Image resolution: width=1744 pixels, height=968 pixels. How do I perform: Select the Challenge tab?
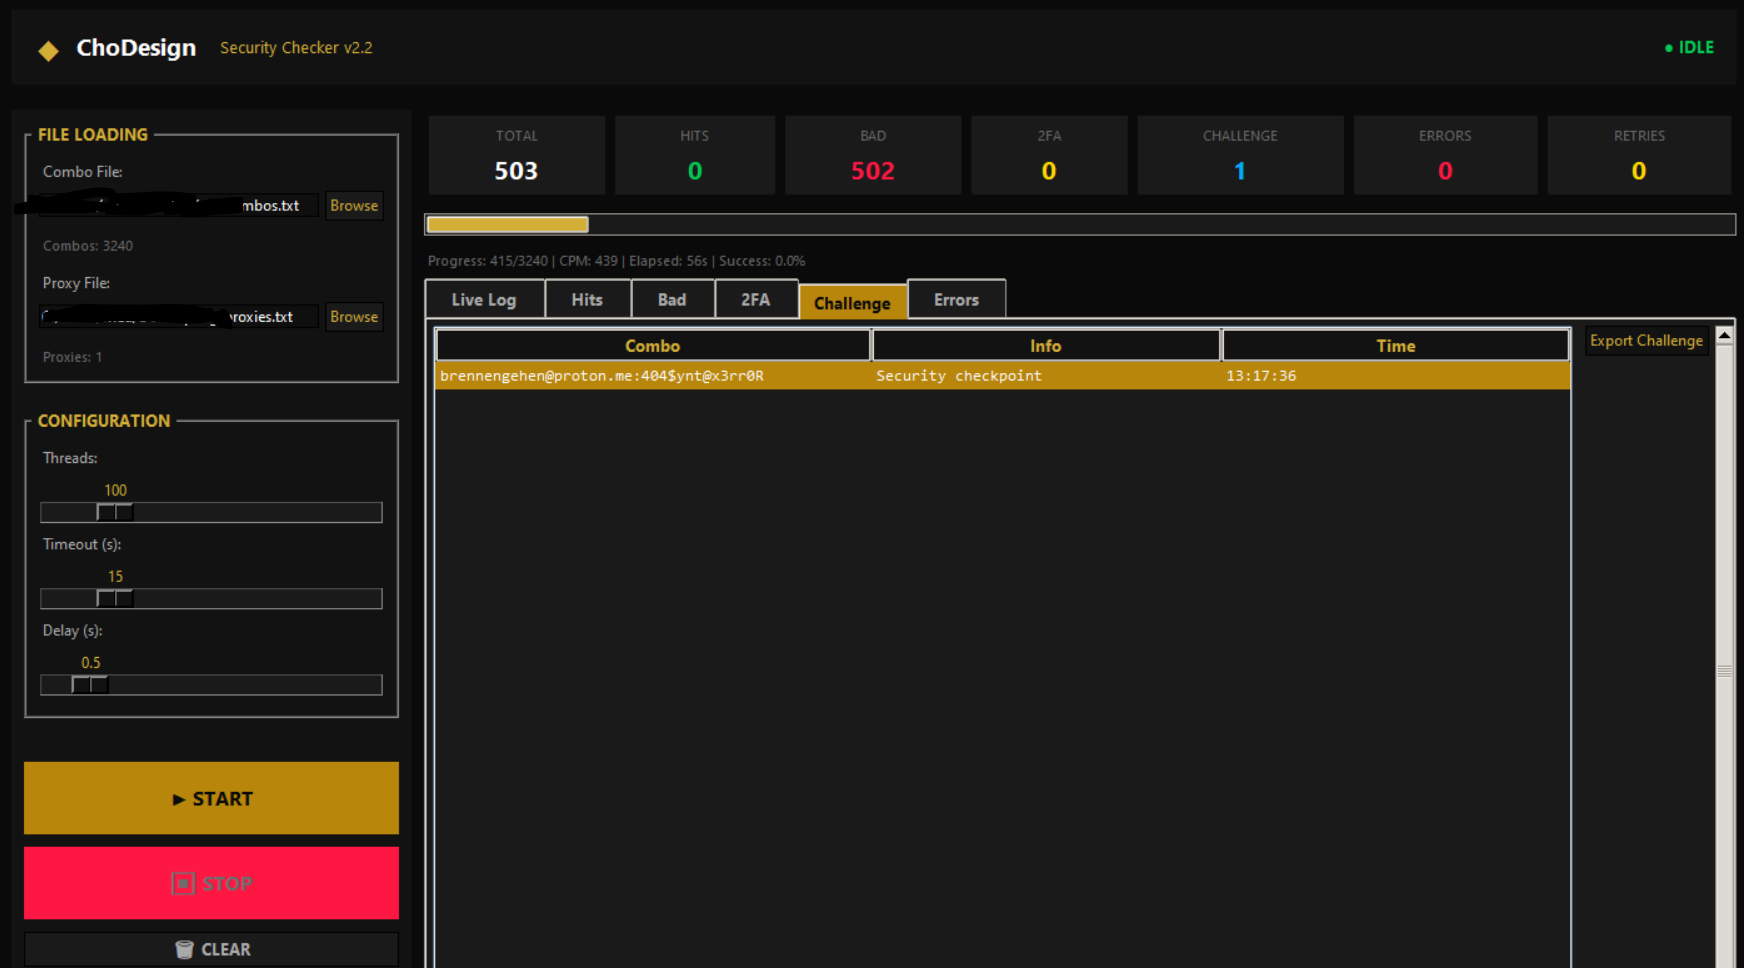point(852,302)
